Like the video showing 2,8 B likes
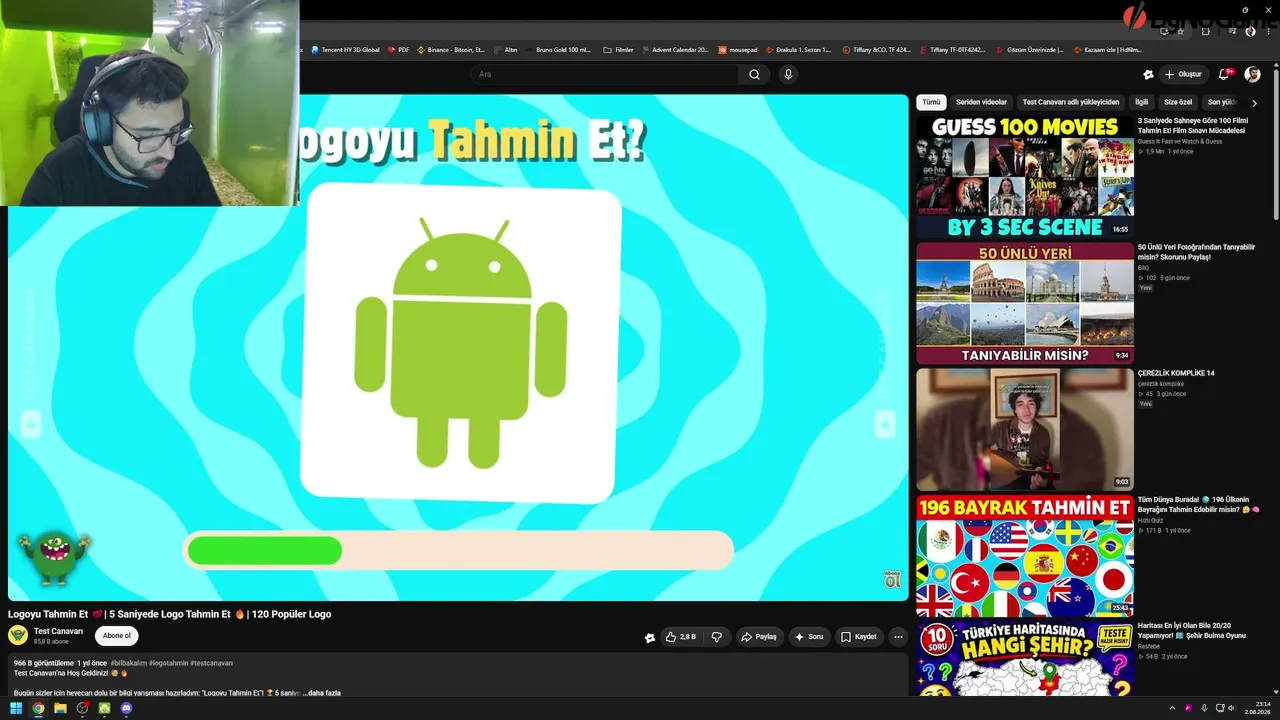The height and width of the screenshot is (720, 1280). pyautogui.click(x=681, y=637)
